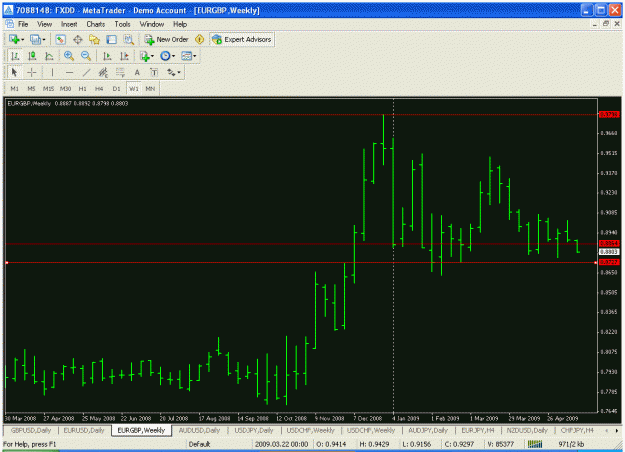Viewport: 625px width, 452px height.
Task: Open the File menu
Action: pos(23,24)
